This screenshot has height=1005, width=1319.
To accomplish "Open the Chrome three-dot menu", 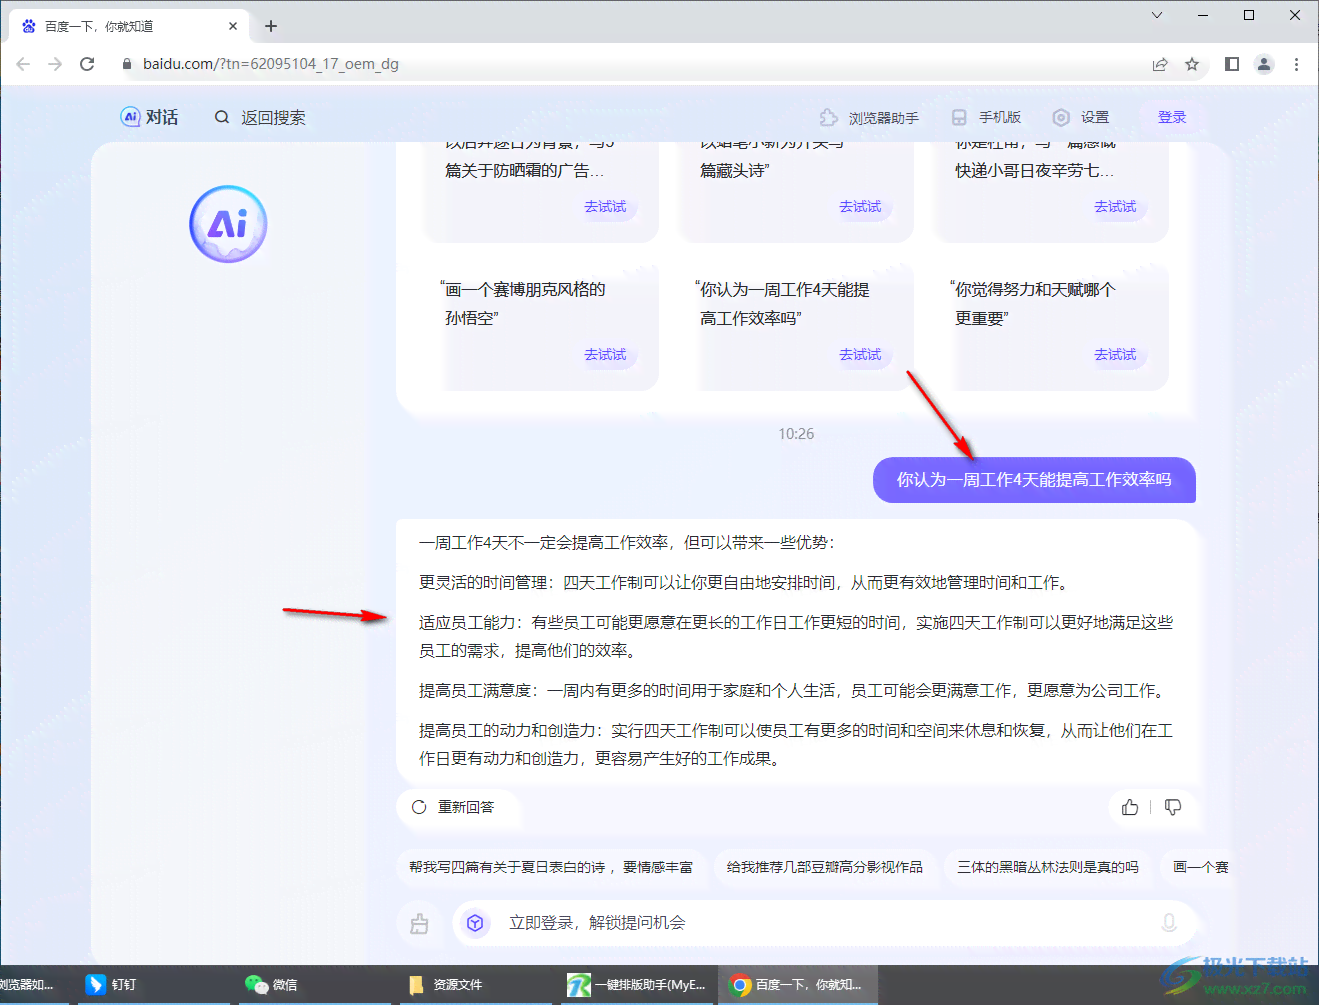I will point(1296,64).
